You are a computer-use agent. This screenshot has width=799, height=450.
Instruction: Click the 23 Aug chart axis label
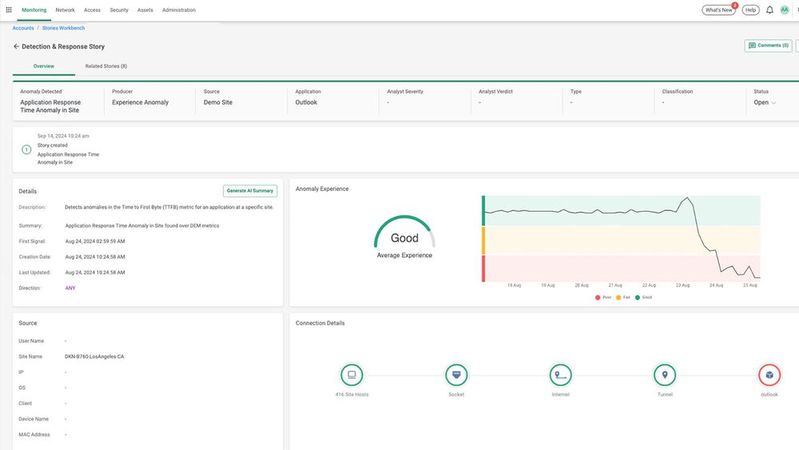pos(683,285)
